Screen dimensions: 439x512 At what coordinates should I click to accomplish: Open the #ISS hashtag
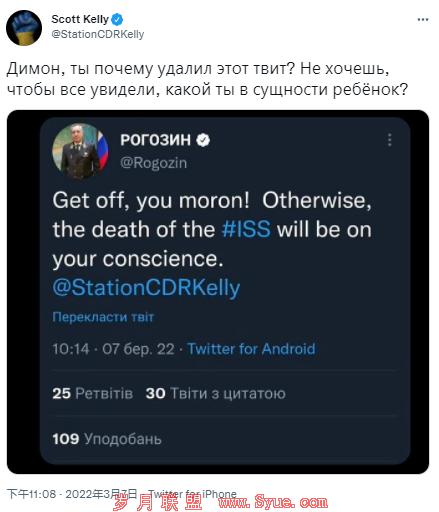point(246,229)
